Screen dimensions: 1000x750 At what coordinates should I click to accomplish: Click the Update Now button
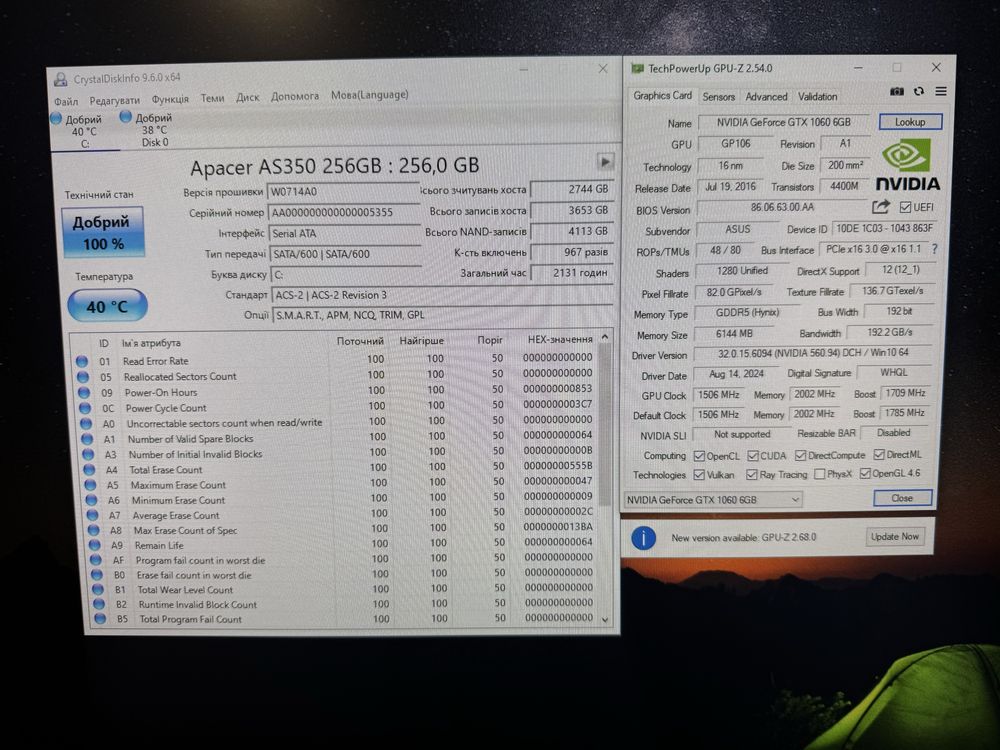pos(895,536)
